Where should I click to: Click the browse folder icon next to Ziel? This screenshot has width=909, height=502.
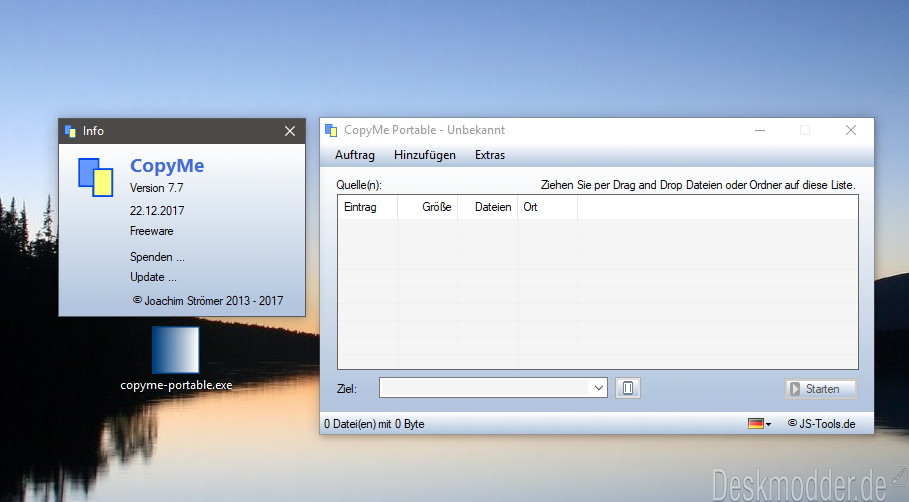coord(628,388)
